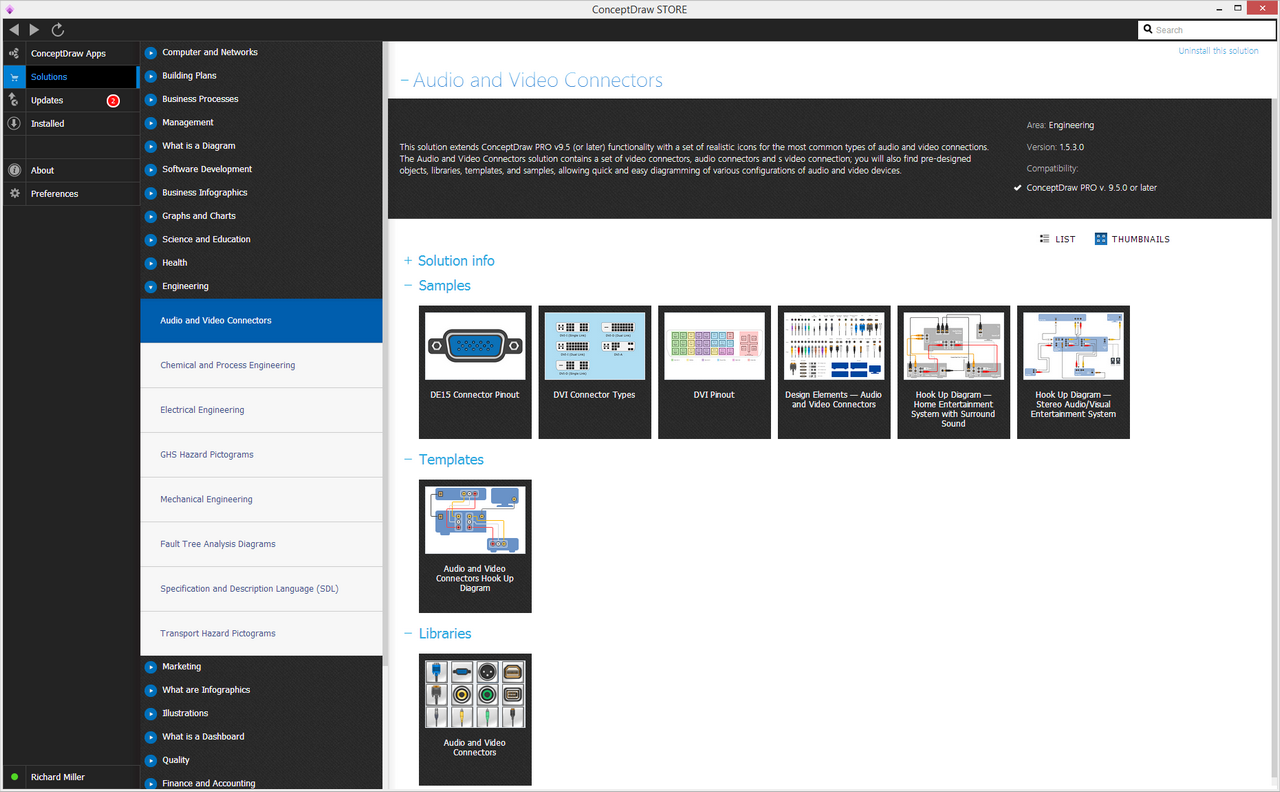Viewport: 1280px width, 792px height.
Task: Click the ConceptDraw logo in title bar
Action: tap(8, 8)
